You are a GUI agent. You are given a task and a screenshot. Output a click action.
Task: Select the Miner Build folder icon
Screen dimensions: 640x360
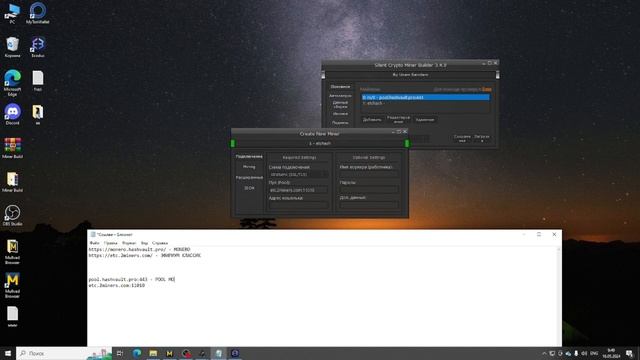tap(12, 182)
